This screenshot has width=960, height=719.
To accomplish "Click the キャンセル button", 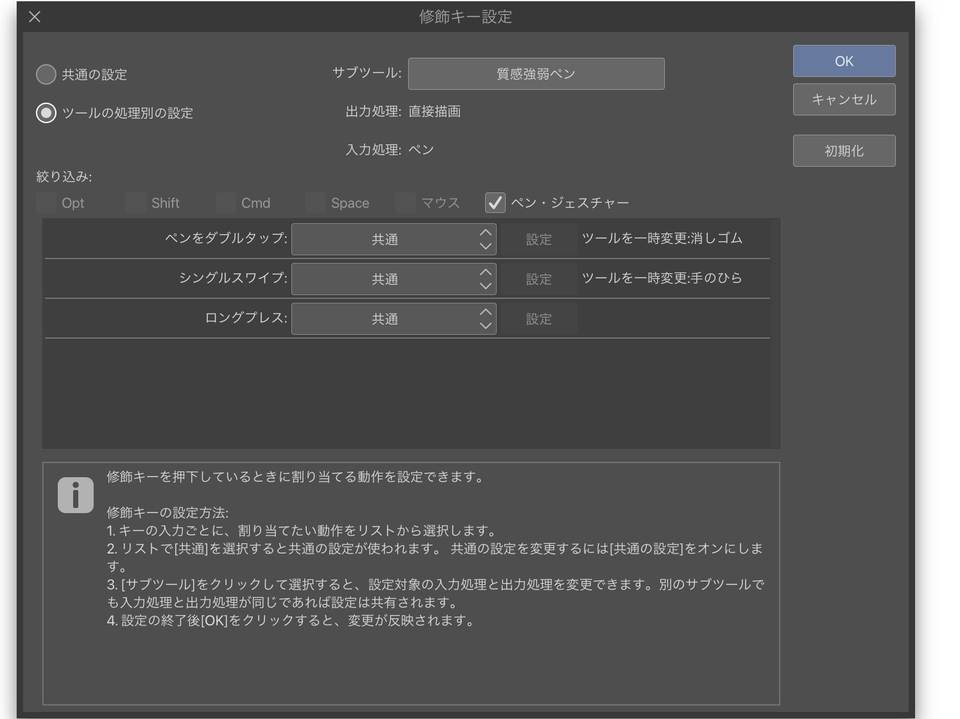I will pos(843,99).
